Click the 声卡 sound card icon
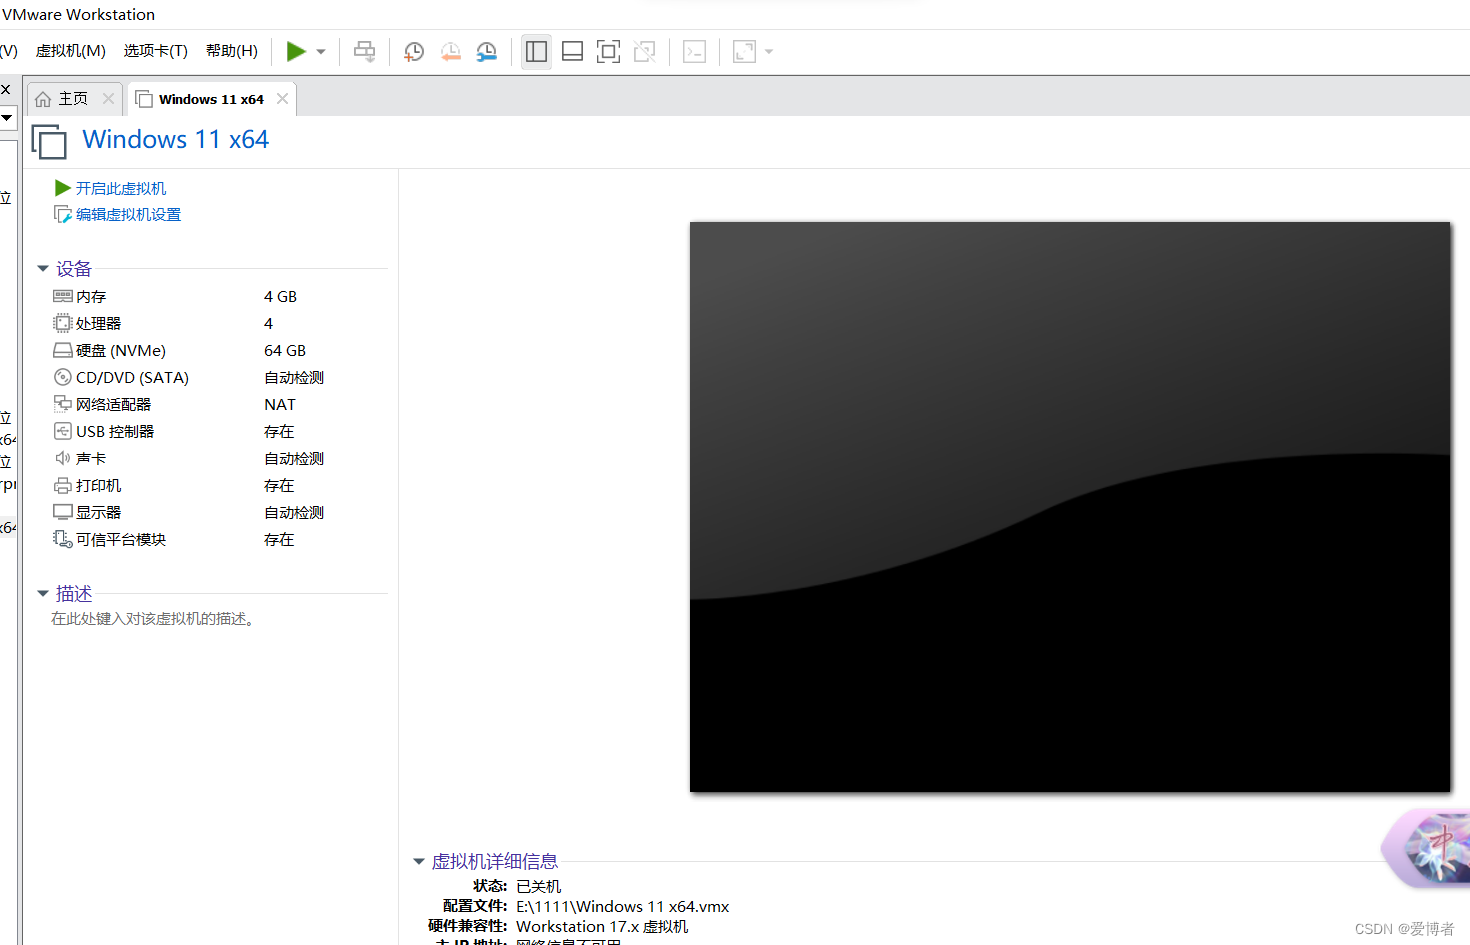Screen dimensions: 1470x945 click(63, 458)
